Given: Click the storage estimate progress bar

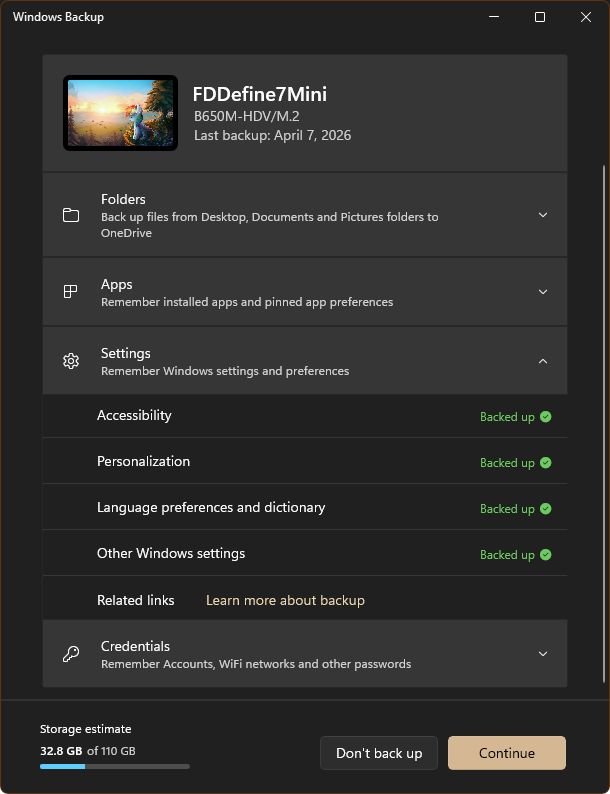Looking at the screenshot, I should click(x=115, y=767).
